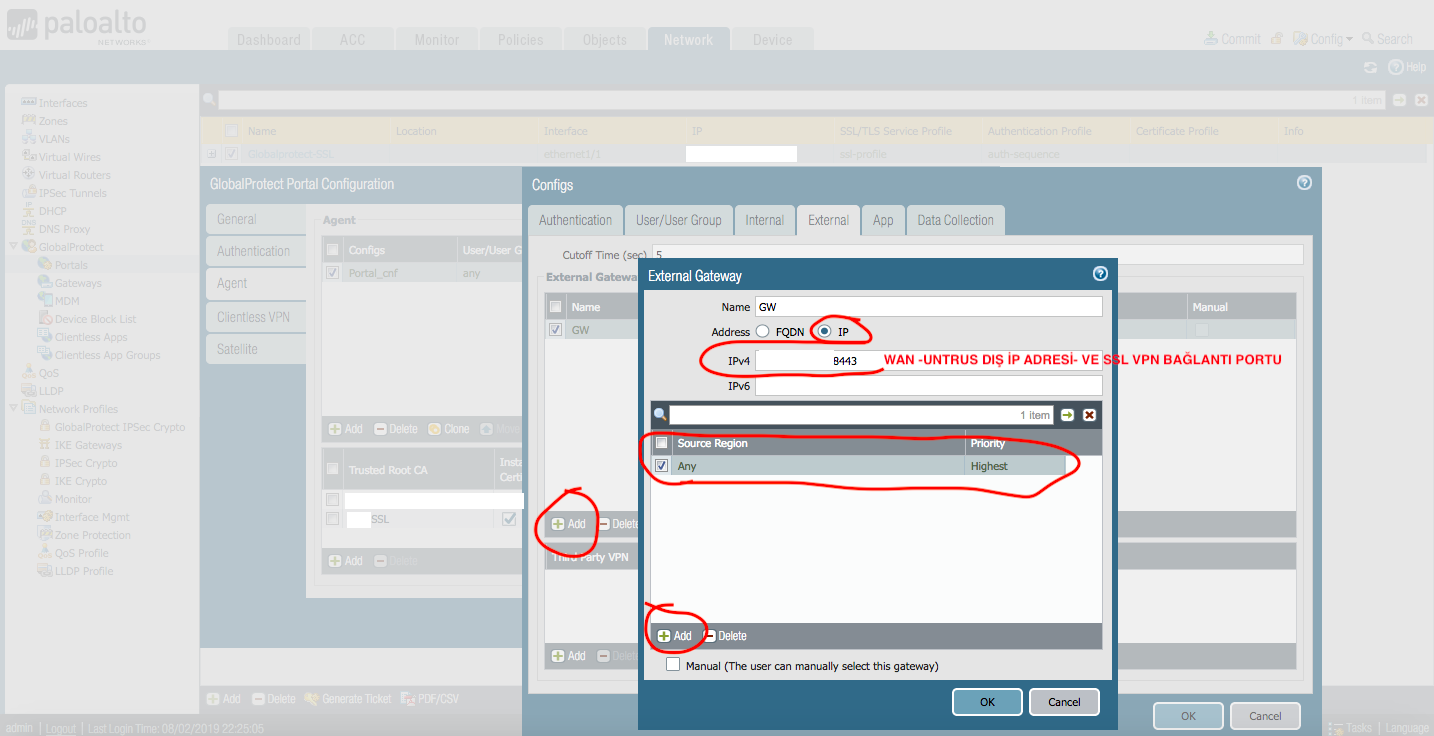Clear the source region search with red X
This screenshot has height=736, width=1434.
pyautogui.click(x=1089, y=415)
